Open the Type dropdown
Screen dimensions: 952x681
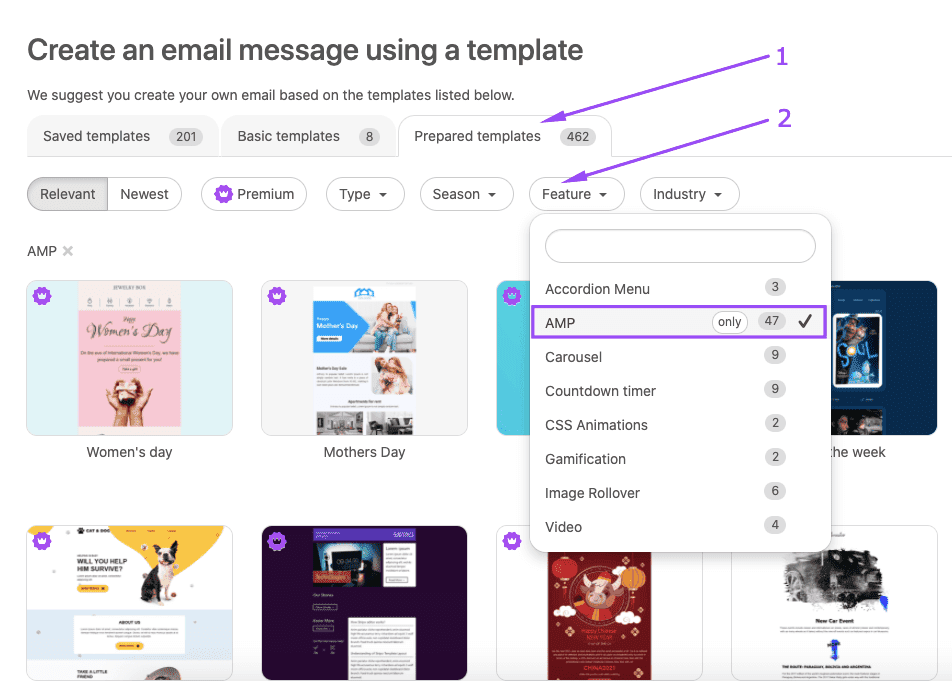coord(365,194)
